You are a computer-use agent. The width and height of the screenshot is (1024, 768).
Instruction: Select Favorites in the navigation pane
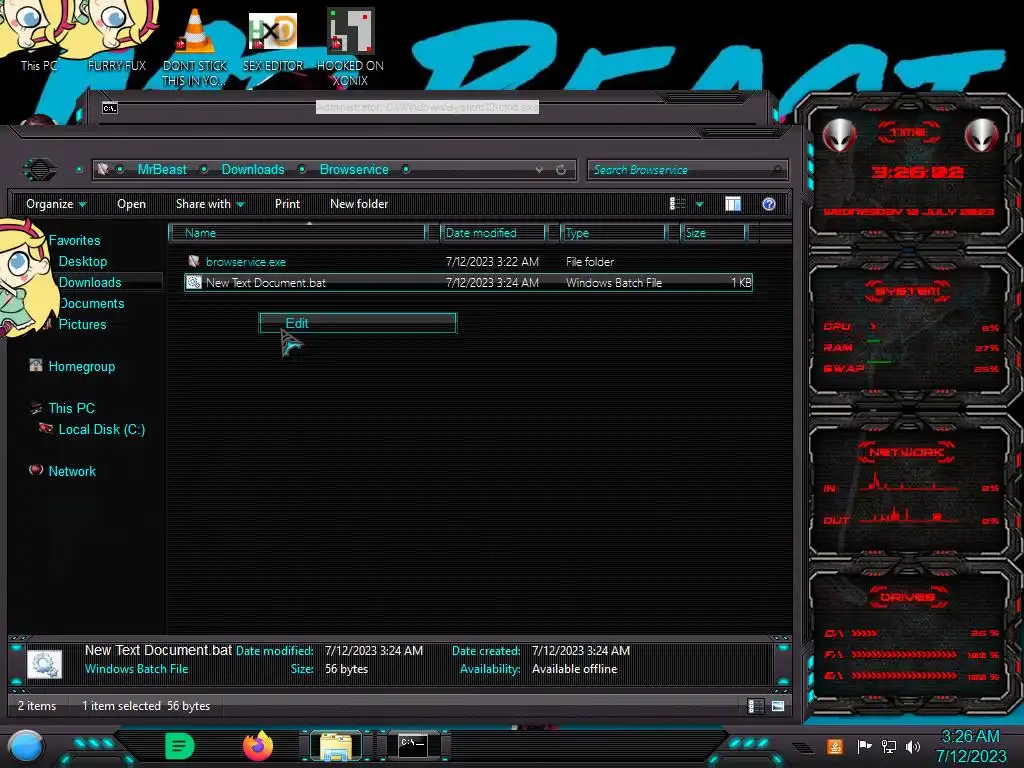pos(74,240)
